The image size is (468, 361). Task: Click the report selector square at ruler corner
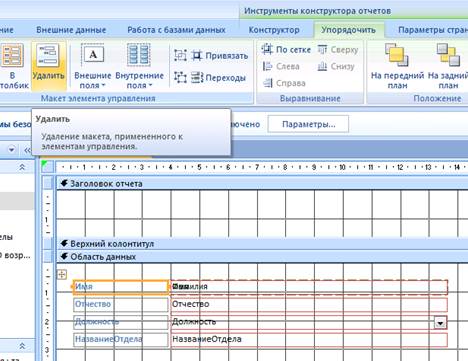(47, 166)
